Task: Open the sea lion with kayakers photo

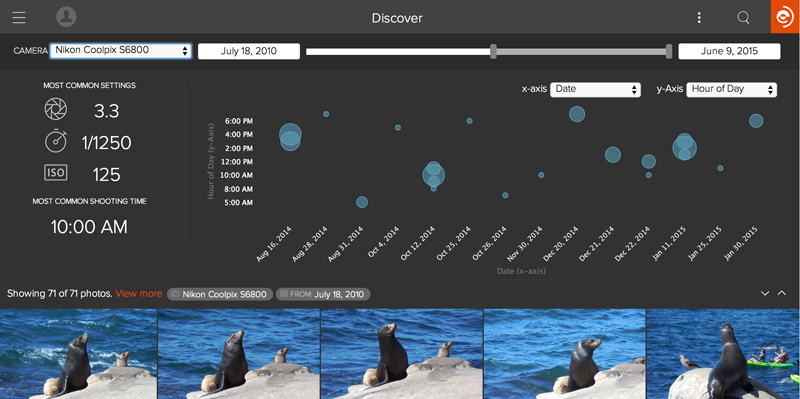Action: point(723,354)
